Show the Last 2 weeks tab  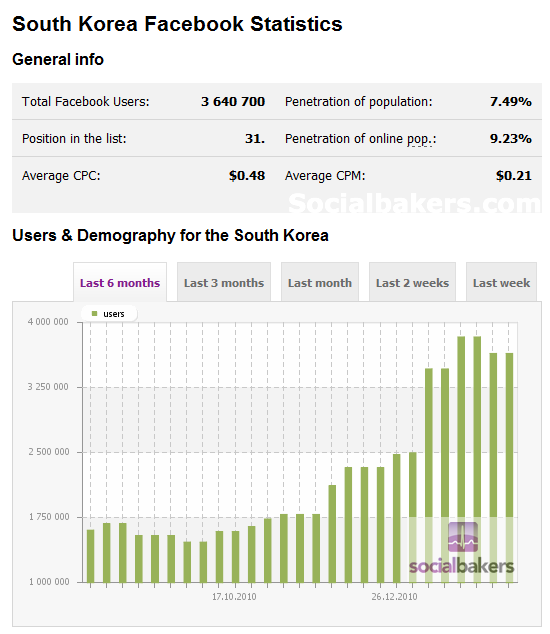click(x=412, y=282)
